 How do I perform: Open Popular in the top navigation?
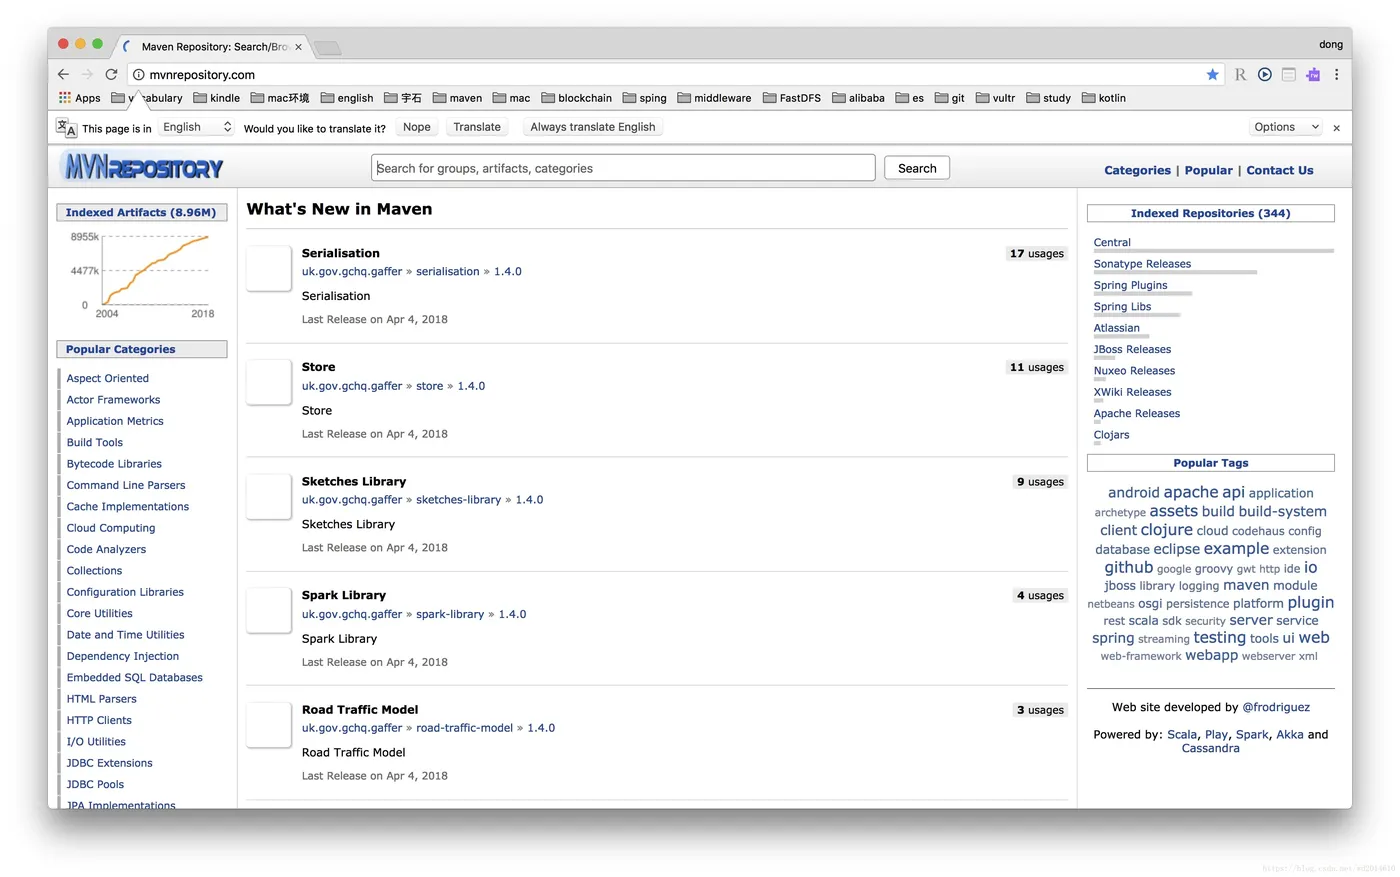[1208, 170]
